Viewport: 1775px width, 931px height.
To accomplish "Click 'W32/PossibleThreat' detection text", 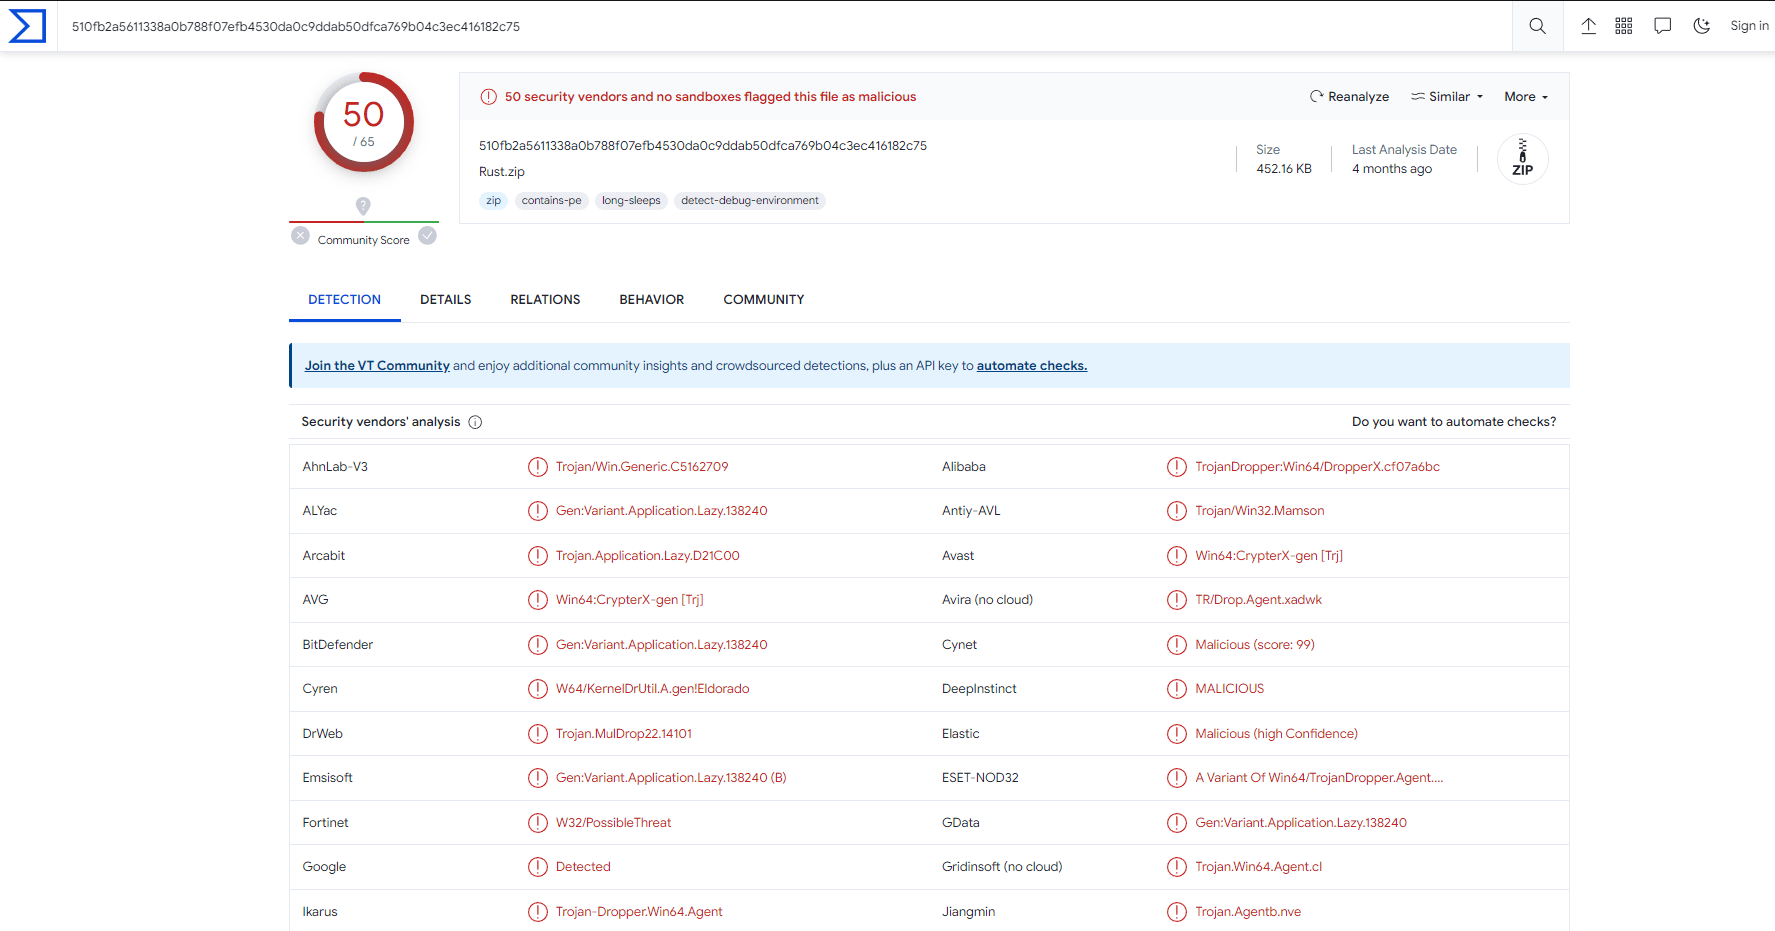I will pyautogui.click(x=614, y=823).
